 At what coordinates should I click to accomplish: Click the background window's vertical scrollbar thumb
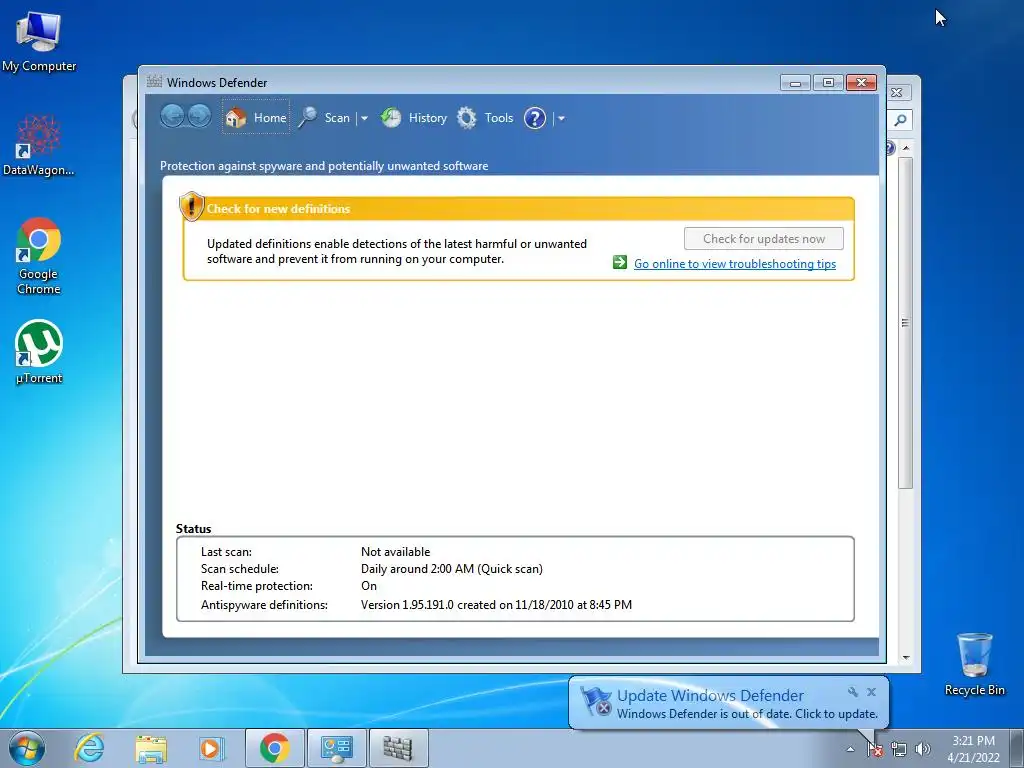point(905,323)
